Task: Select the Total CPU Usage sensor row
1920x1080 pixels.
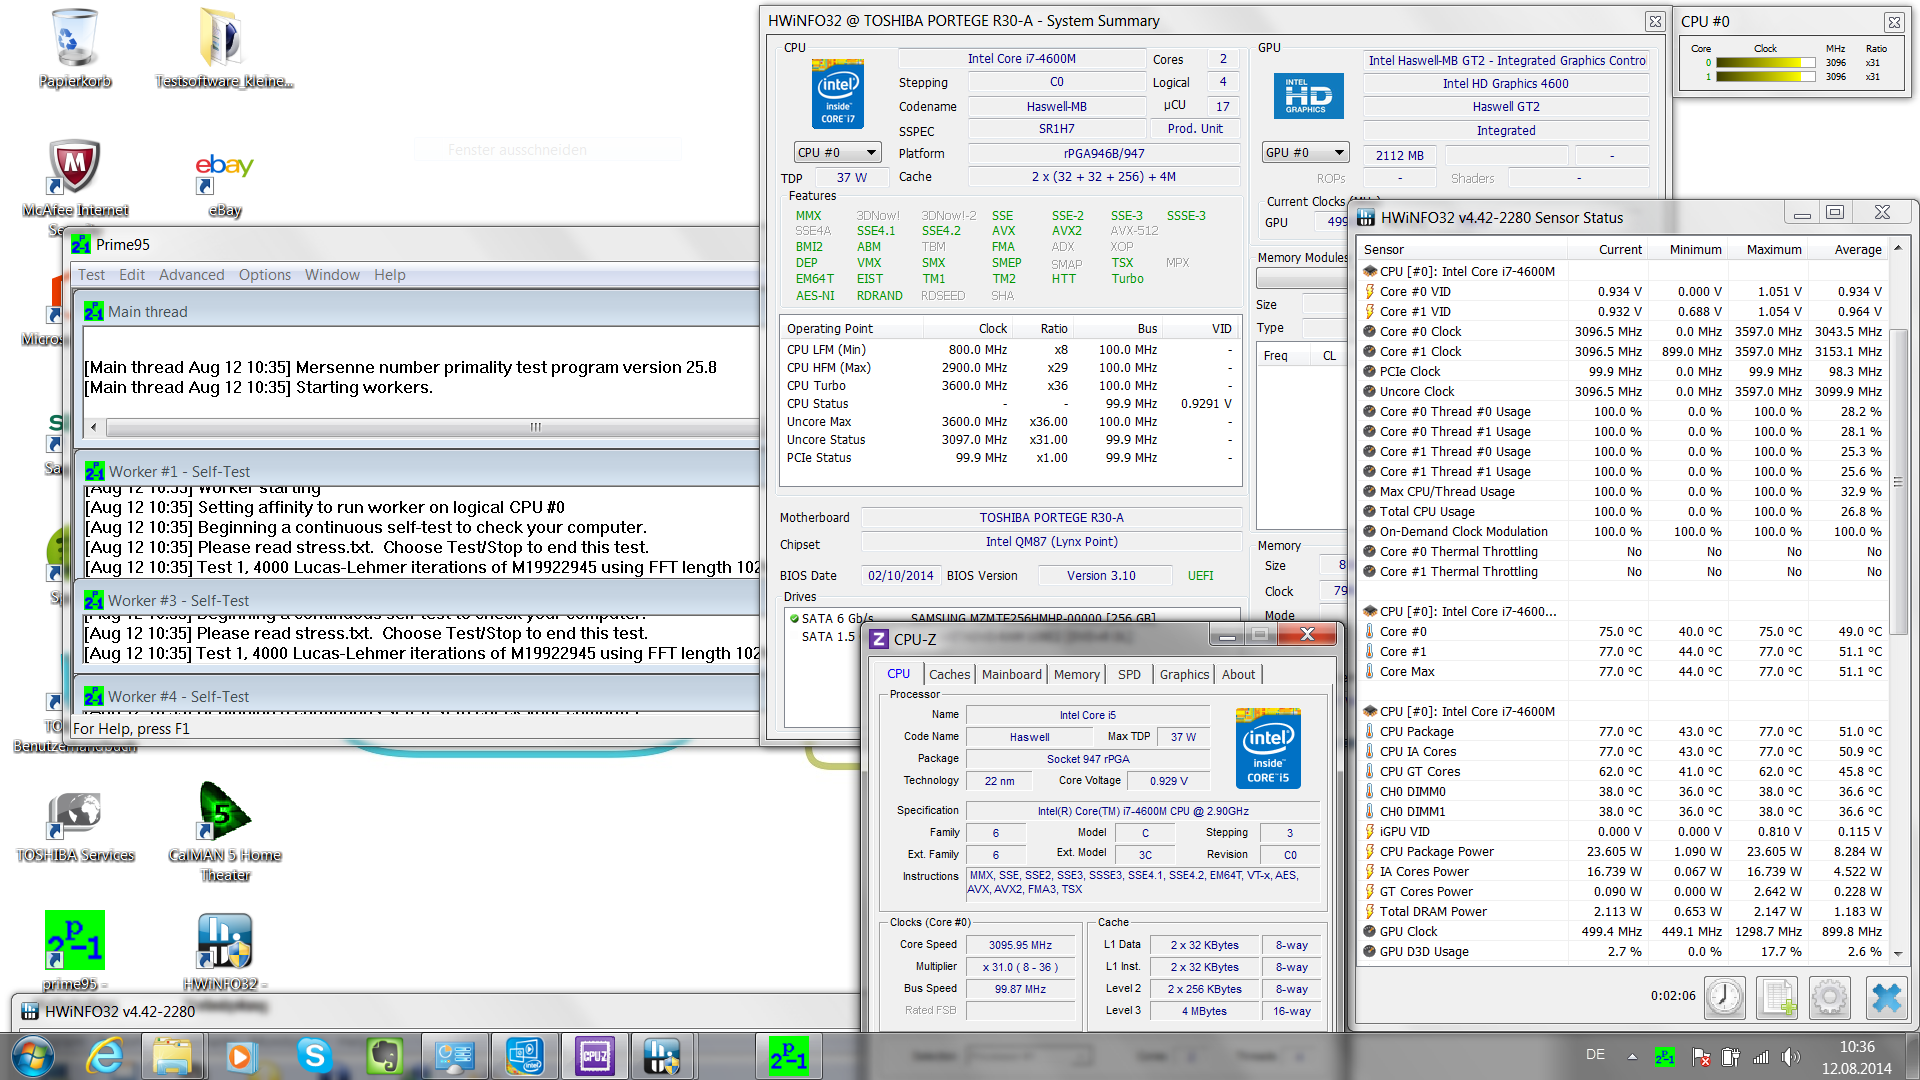Action: point(1623,512)
